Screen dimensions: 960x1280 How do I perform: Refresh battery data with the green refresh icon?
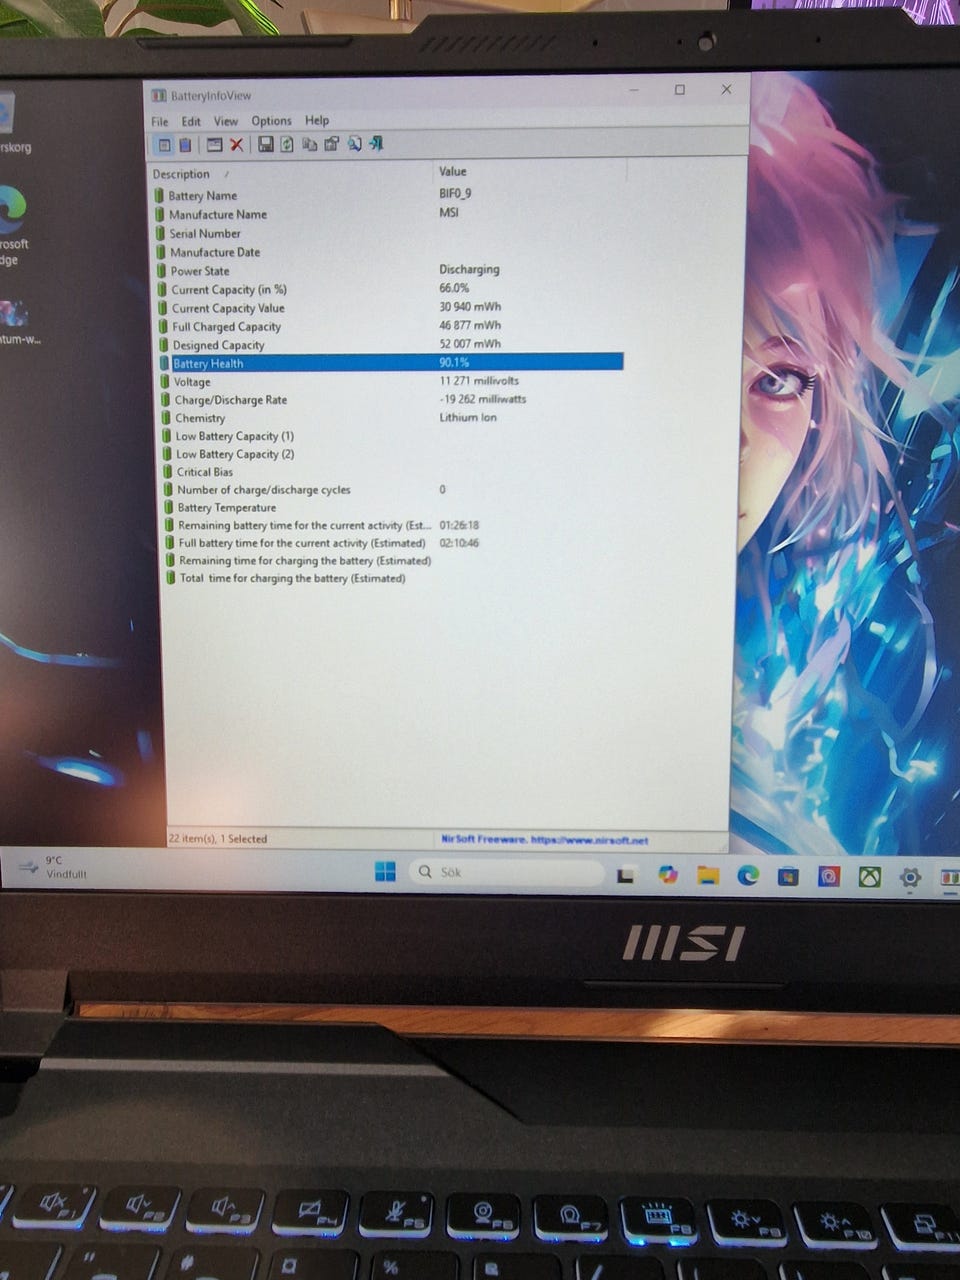pos(287,145)
